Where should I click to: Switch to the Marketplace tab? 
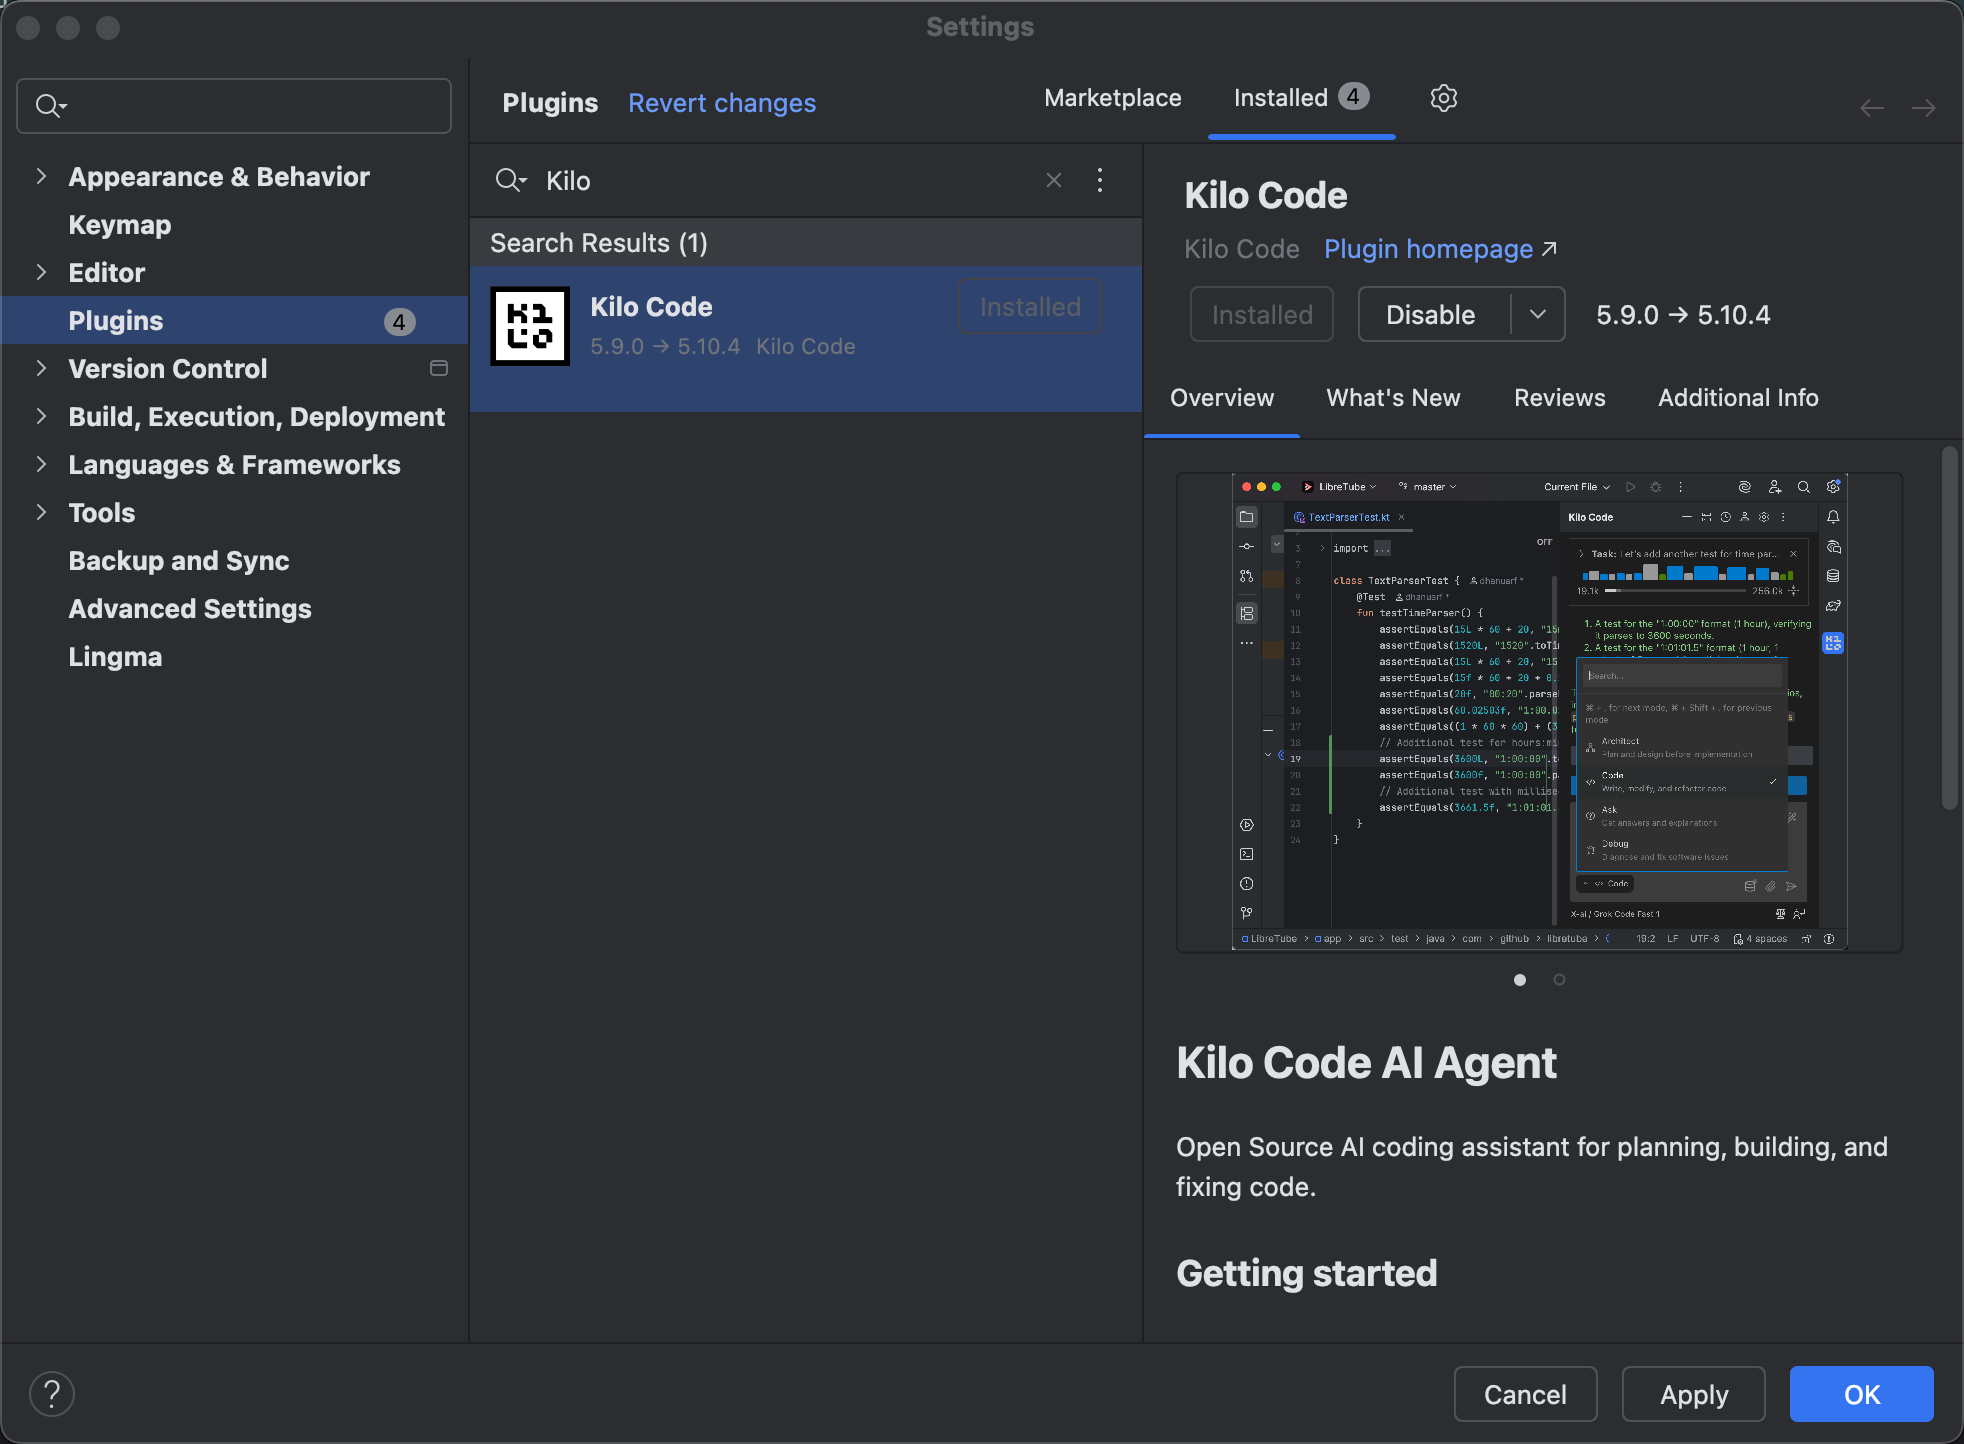tap(1112, 98)
